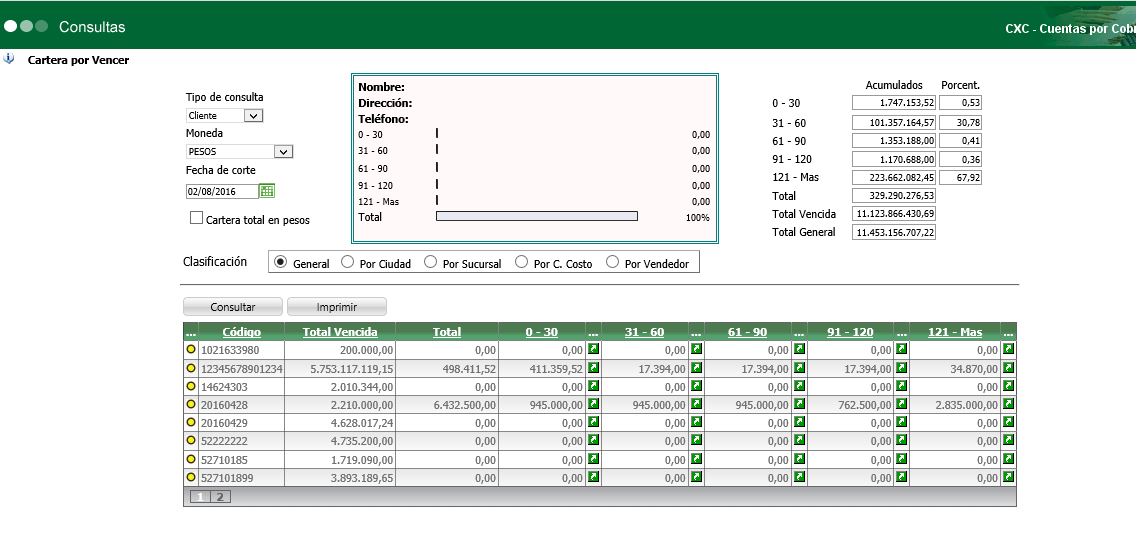Run the query with Consultar button
Viewport: 1138px width, 537px height.
click(233, 307)
